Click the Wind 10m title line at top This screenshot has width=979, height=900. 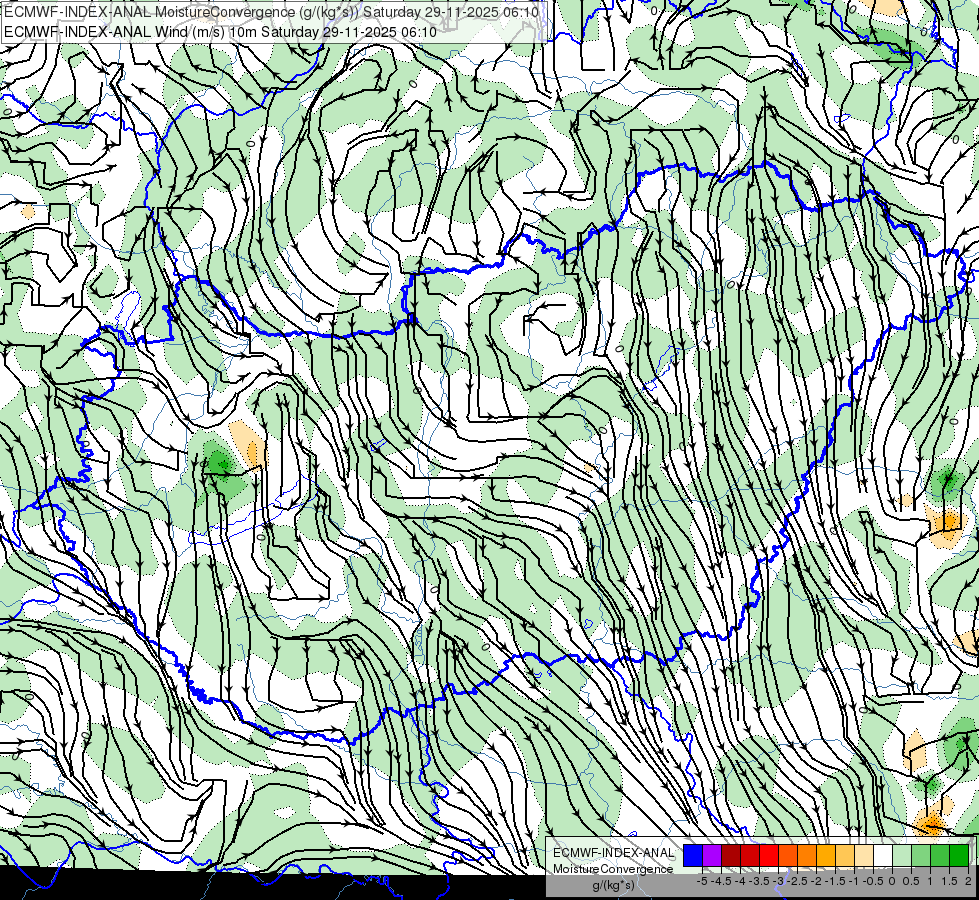point(220,31)
